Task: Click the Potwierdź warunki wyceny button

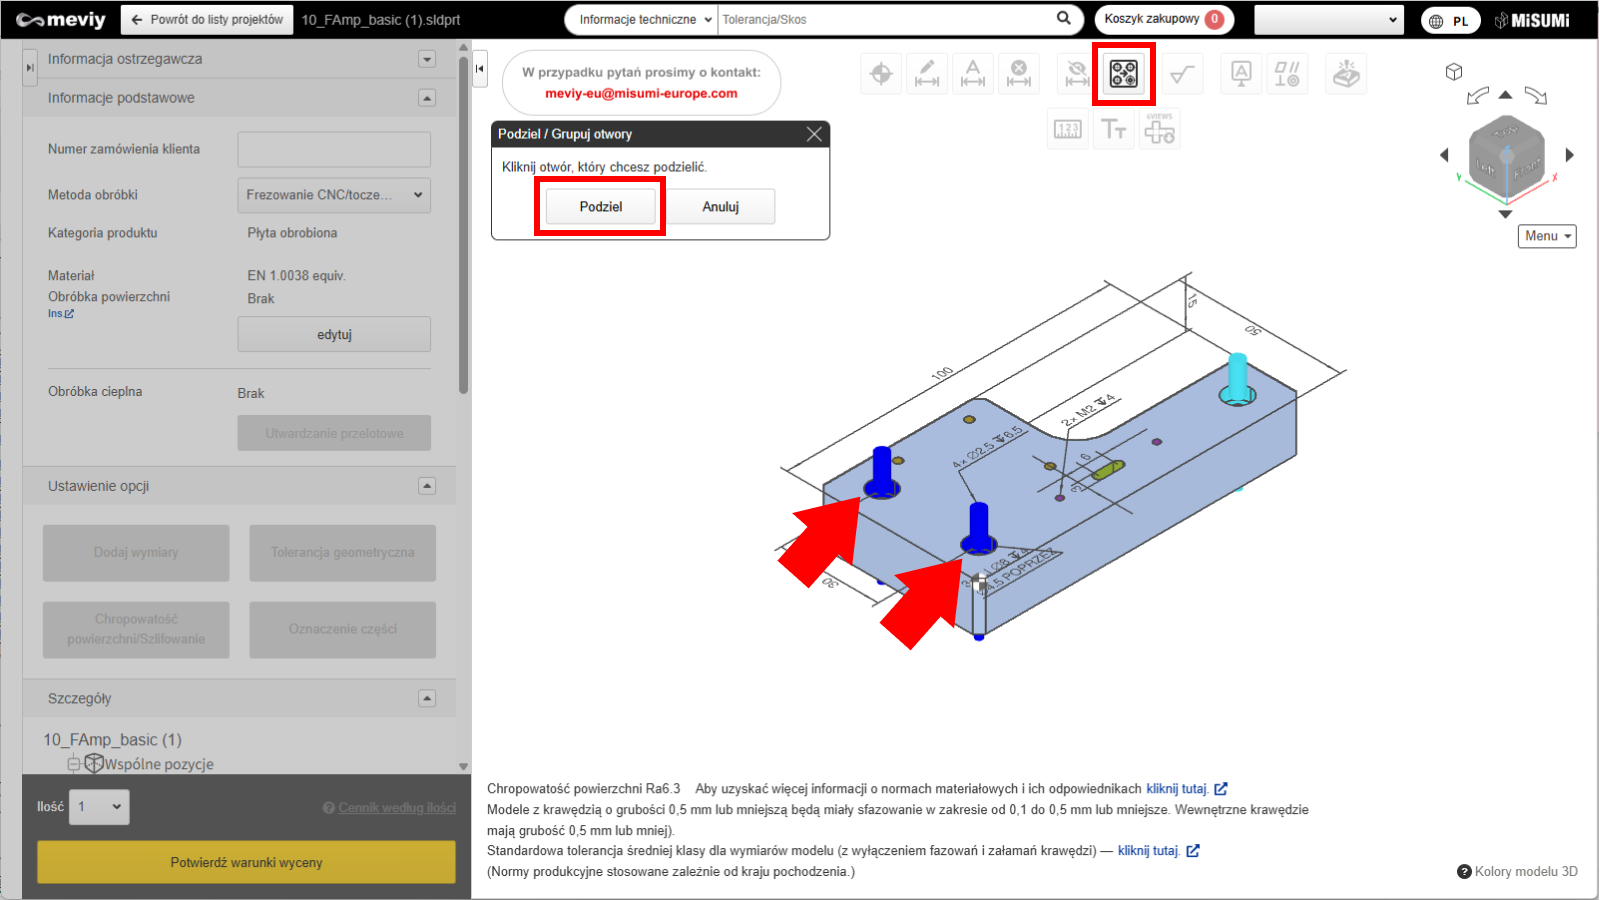Action: pos(246,862)
